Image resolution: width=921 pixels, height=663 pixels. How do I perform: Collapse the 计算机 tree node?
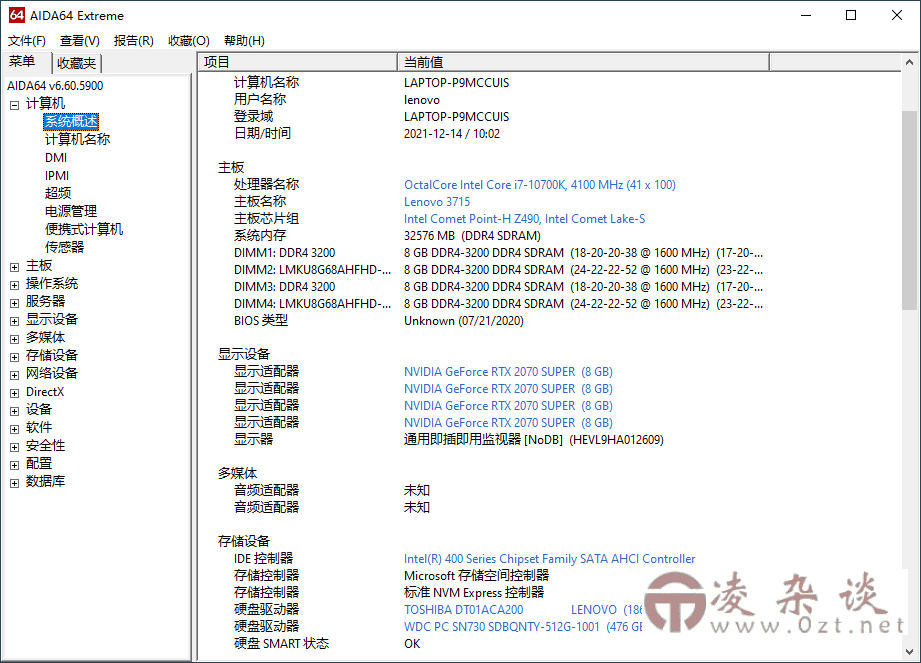point(15,105)
